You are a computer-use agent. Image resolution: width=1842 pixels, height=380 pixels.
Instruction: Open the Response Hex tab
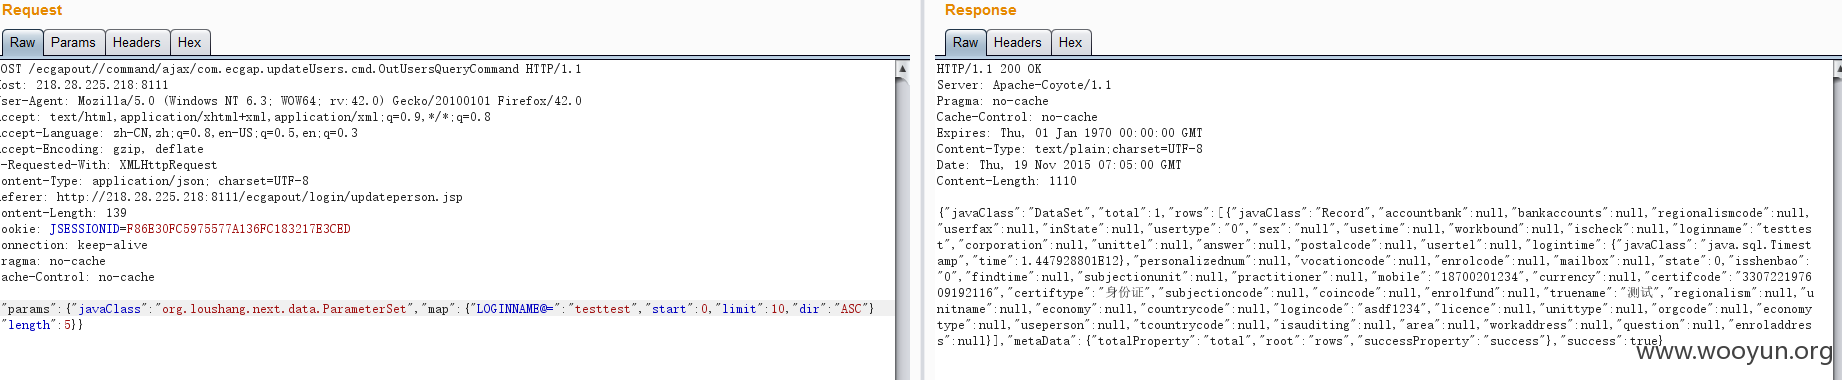[x=1070, y=43]
